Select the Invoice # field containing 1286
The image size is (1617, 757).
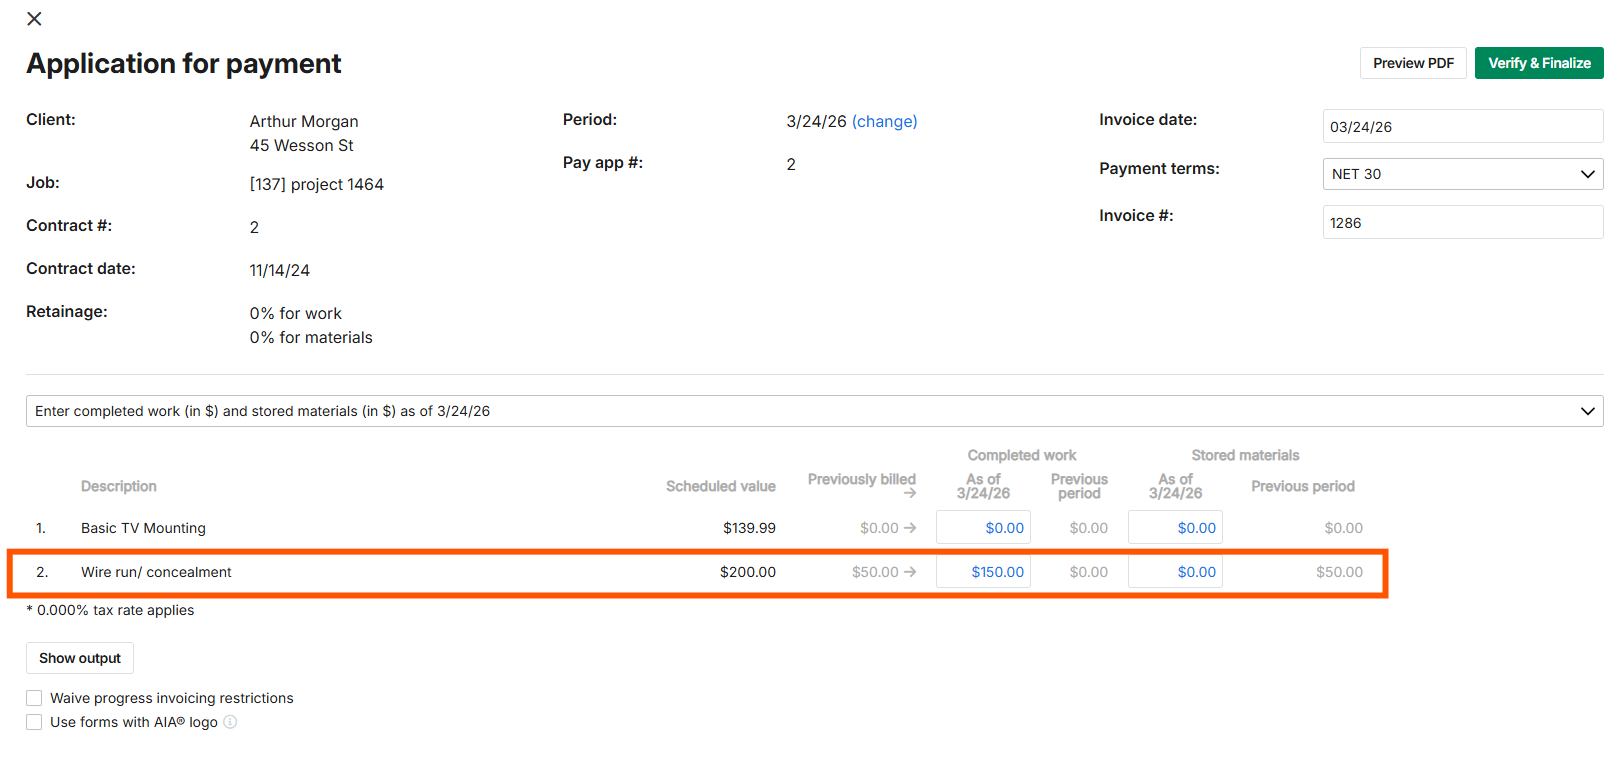pos(1462,223)
